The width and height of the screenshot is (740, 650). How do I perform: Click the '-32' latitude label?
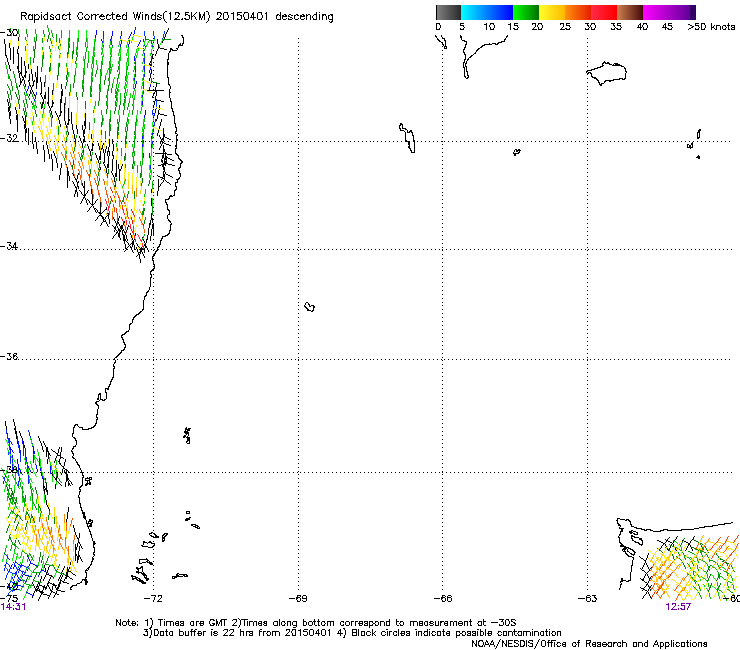9,138
